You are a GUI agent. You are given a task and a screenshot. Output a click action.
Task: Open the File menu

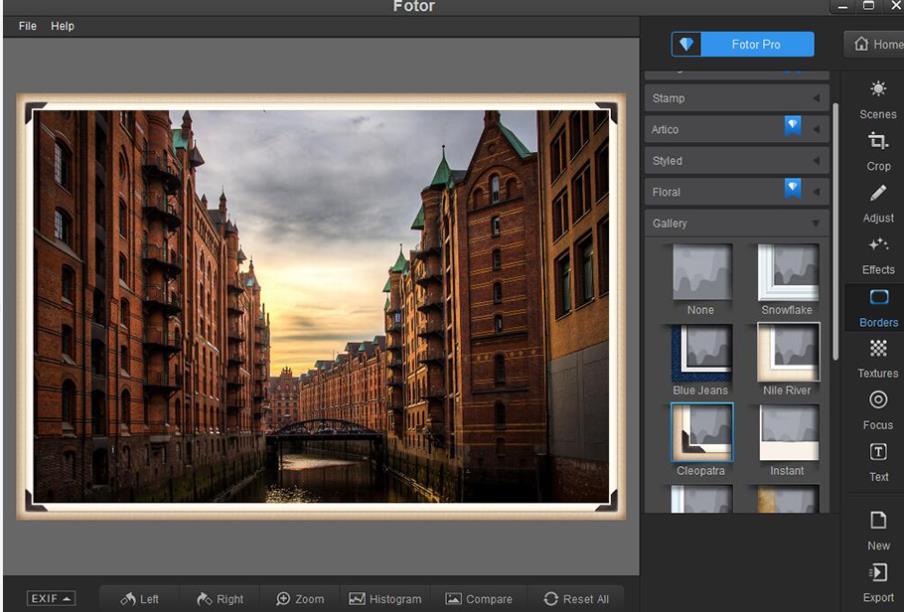(x=27, y=26)
